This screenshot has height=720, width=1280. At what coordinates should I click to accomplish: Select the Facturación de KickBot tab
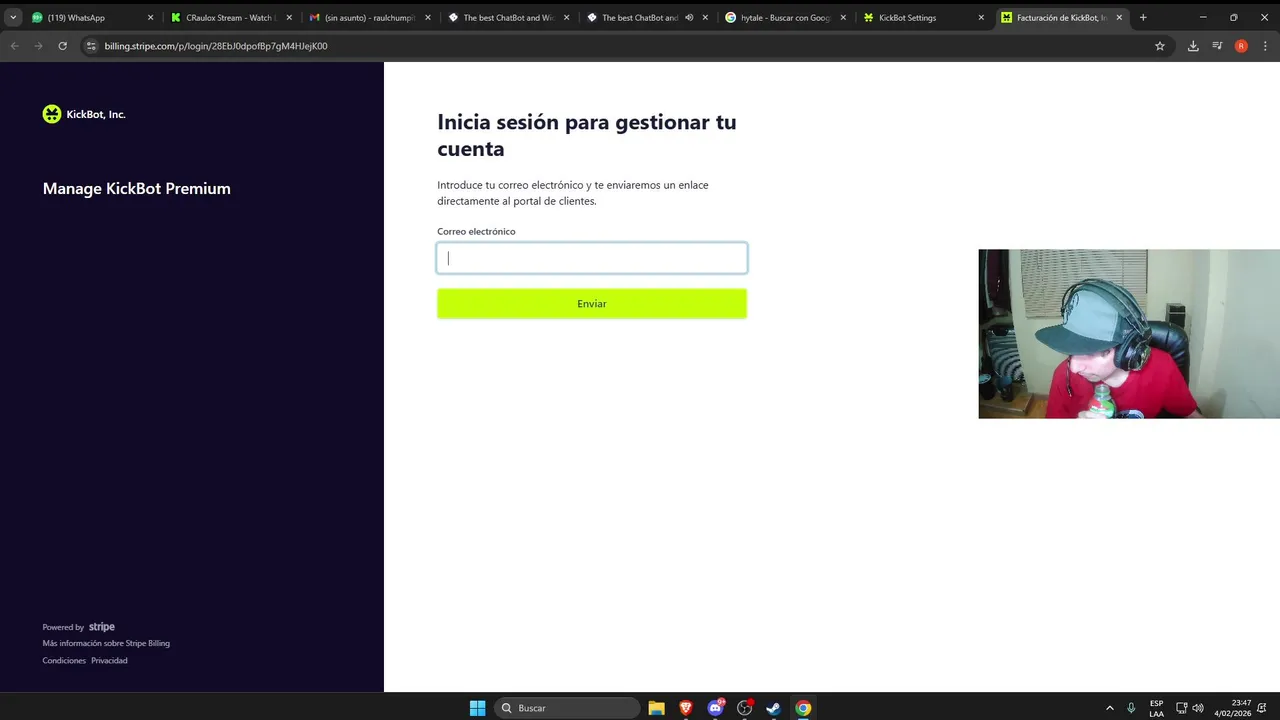click(1063, 17)
